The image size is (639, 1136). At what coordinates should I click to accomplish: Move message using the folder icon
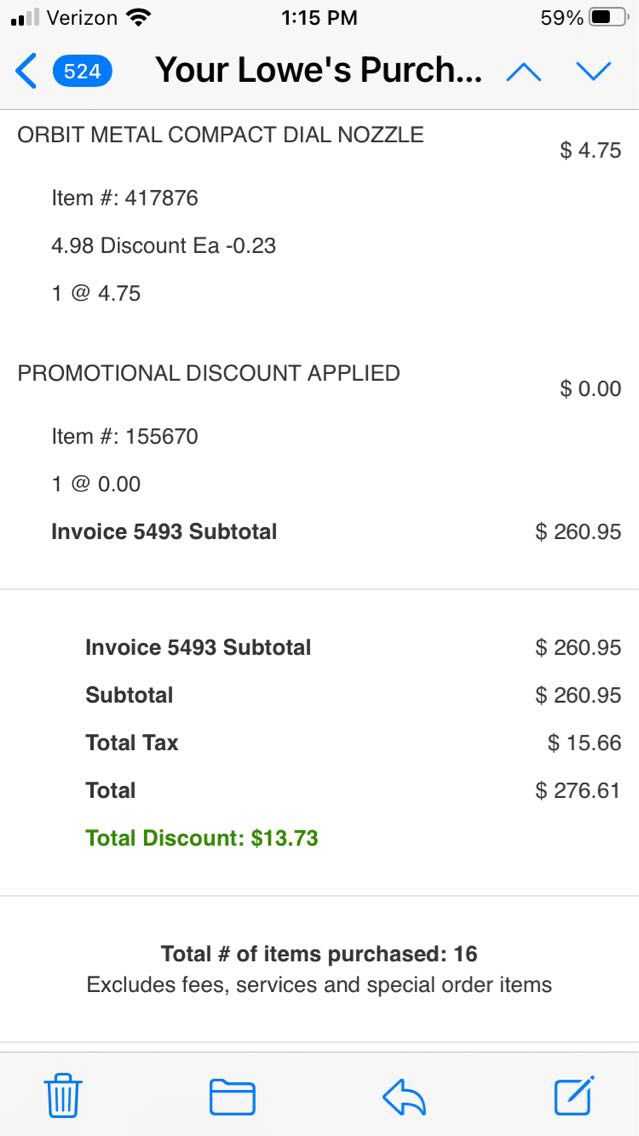[232, 1096]
